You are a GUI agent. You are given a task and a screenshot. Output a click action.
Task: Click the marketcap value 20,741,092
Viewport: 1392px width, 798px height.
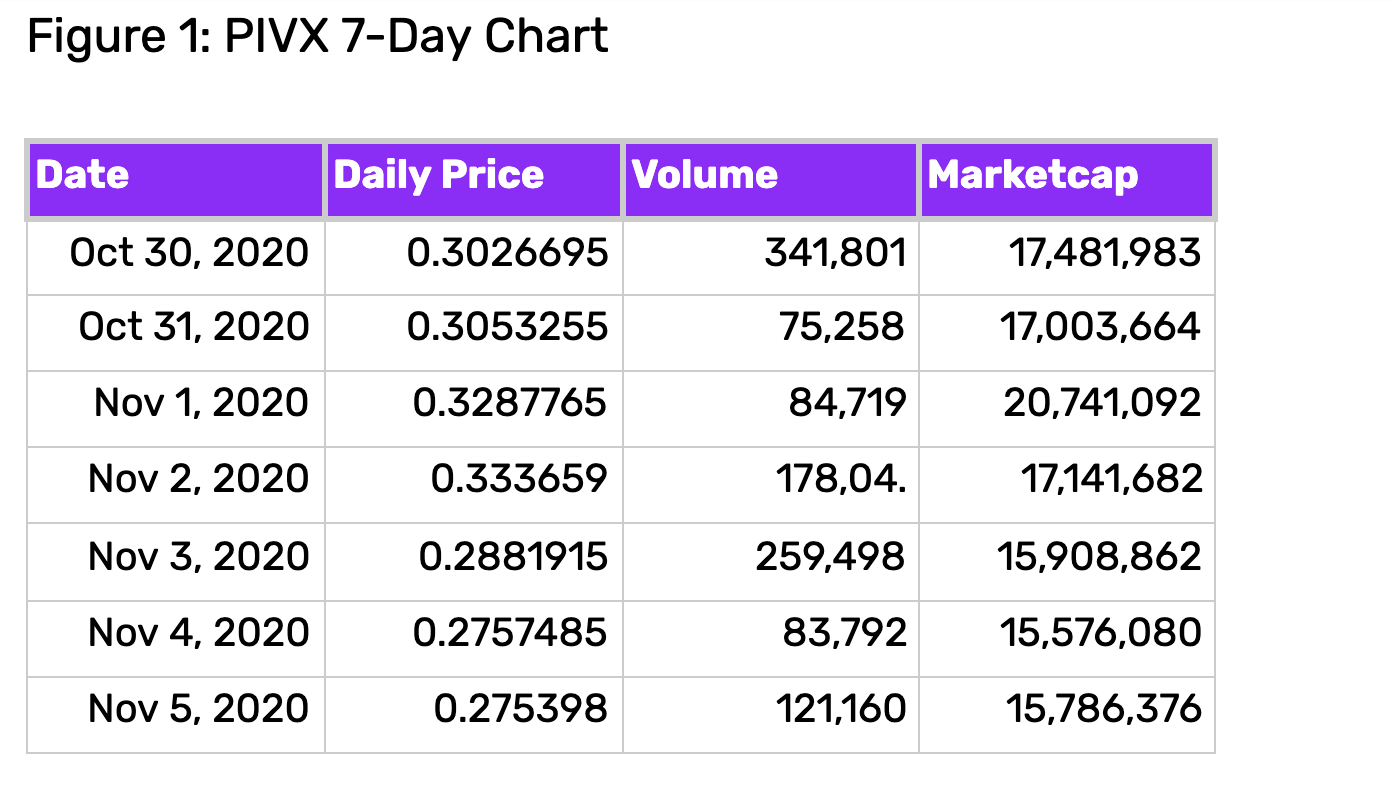coord(1102,403)
